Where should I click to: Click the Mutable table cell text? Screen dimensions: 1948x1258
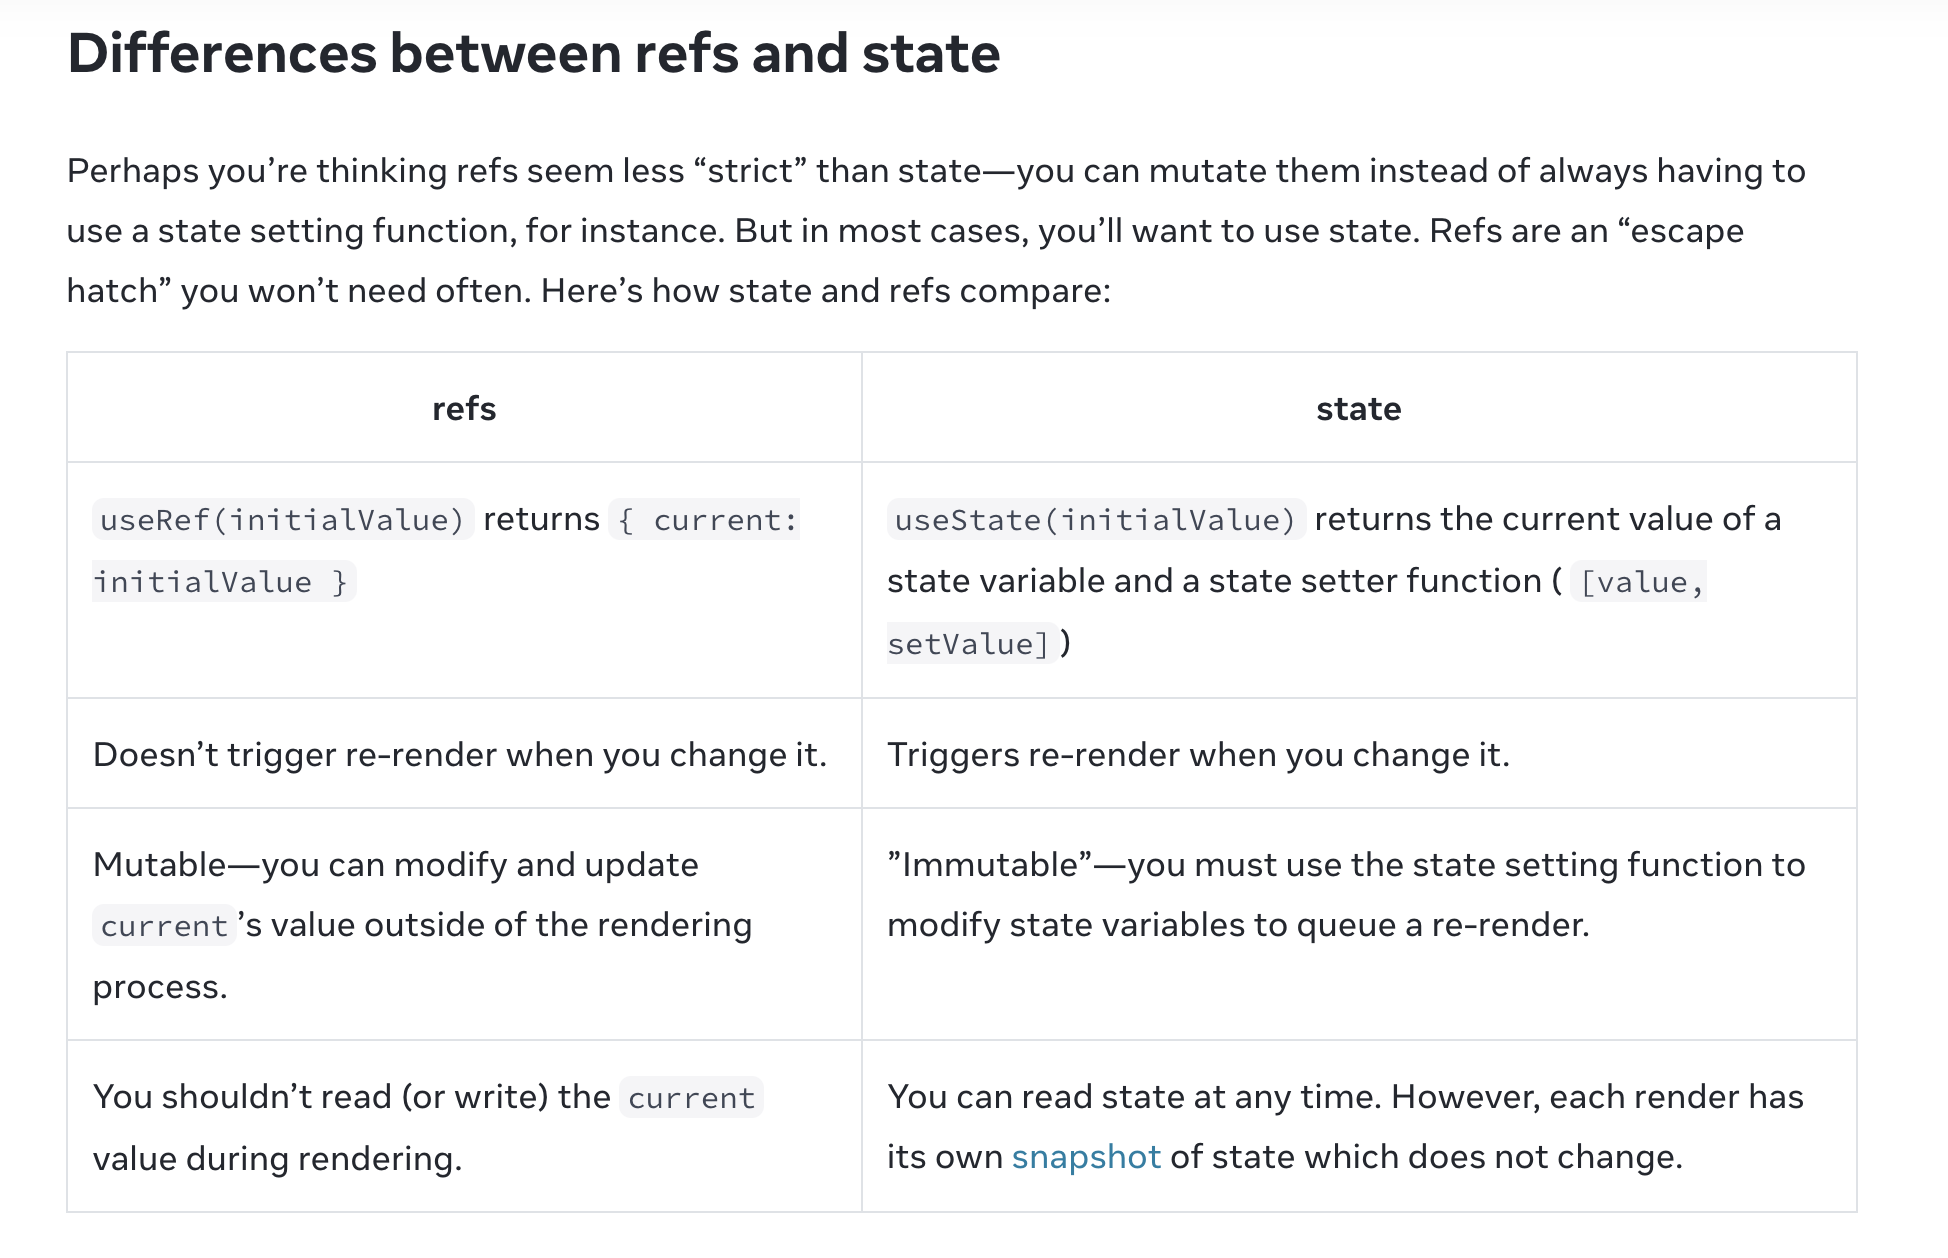(x=422, y=925)
